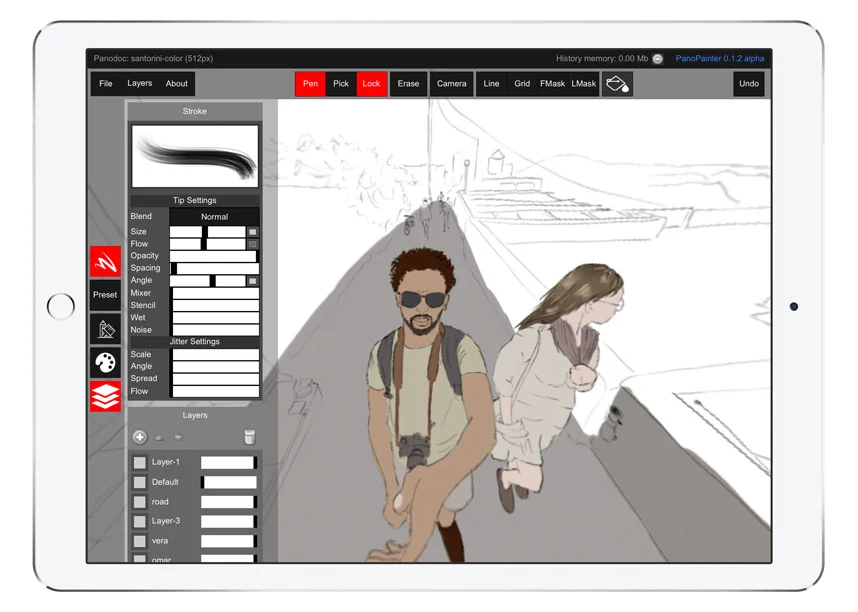Toggle the LMask button
Screen dimensions: 858x612
pyautogui.click(x=583, y=84)
